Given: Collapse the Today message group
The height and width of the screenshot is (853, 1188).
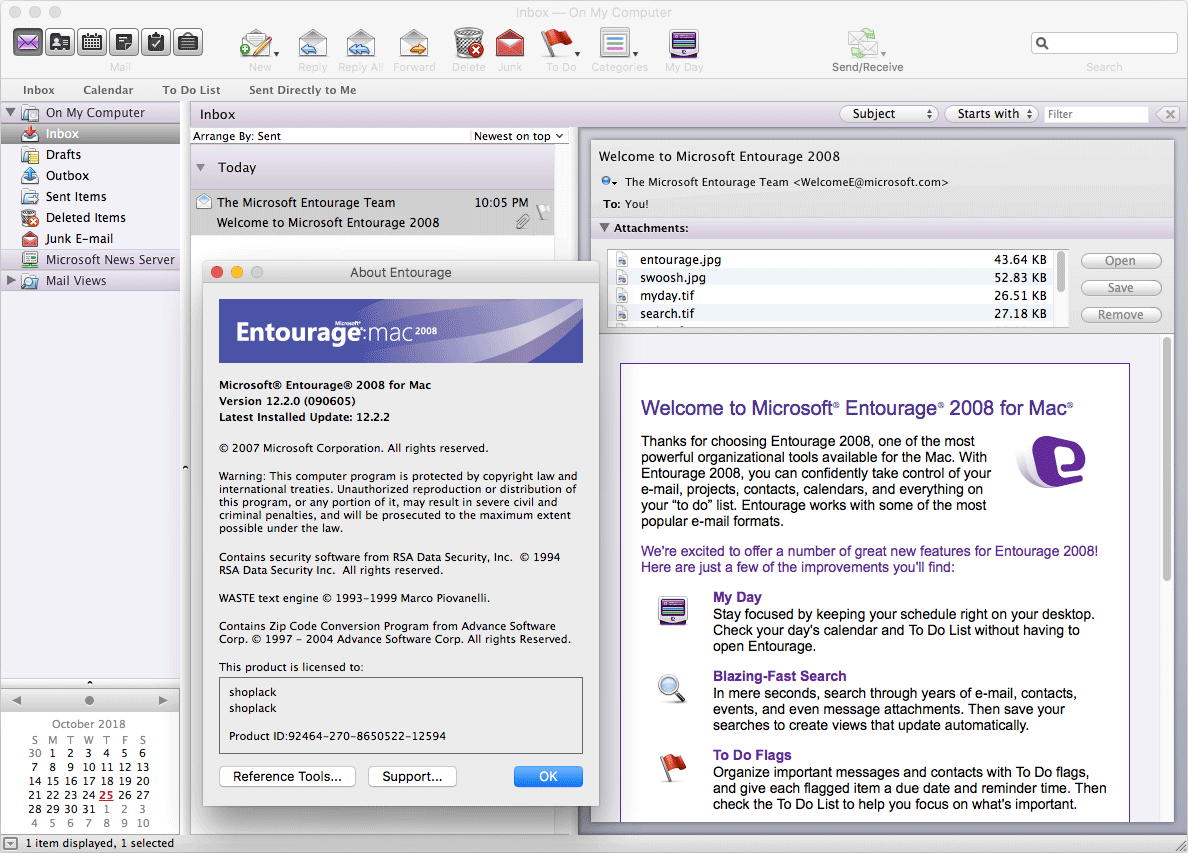Looking at the screenshot, I should 201,167.
